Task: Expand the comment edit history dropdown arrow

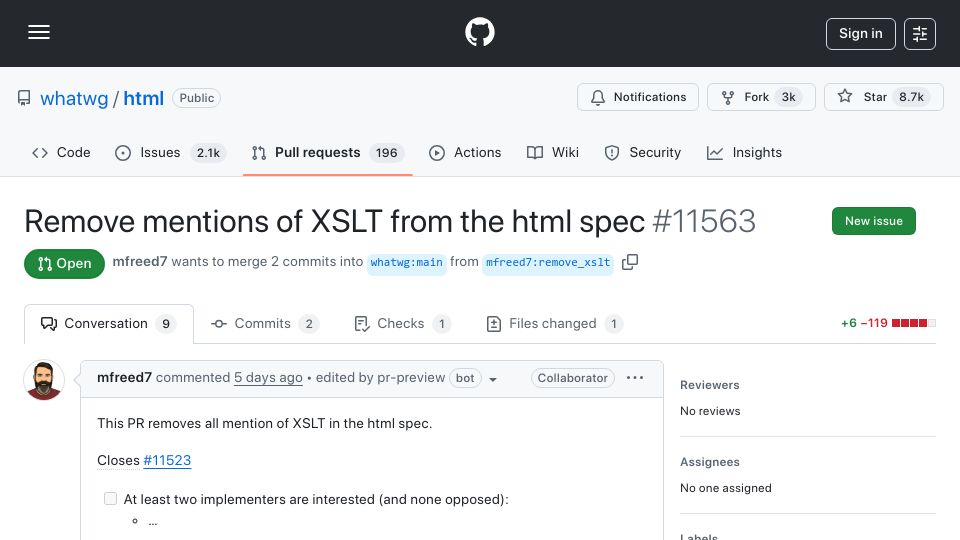Action: [493, 380]
